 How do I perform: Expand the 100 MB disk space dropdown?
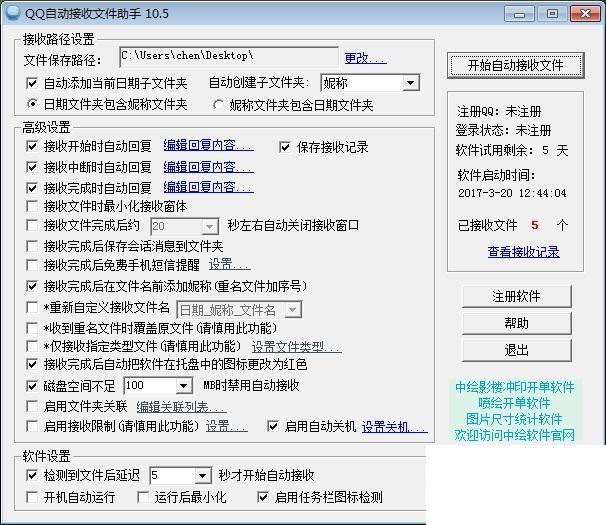(x=184, y=386)
